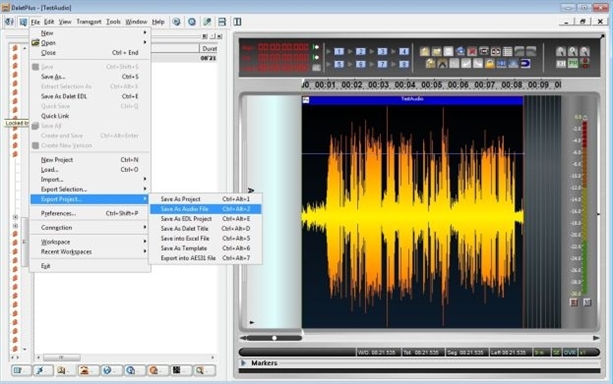Click the blue U-shaped return icon
Viewport: 613px width, 384px height.
(x=525, y=64)
